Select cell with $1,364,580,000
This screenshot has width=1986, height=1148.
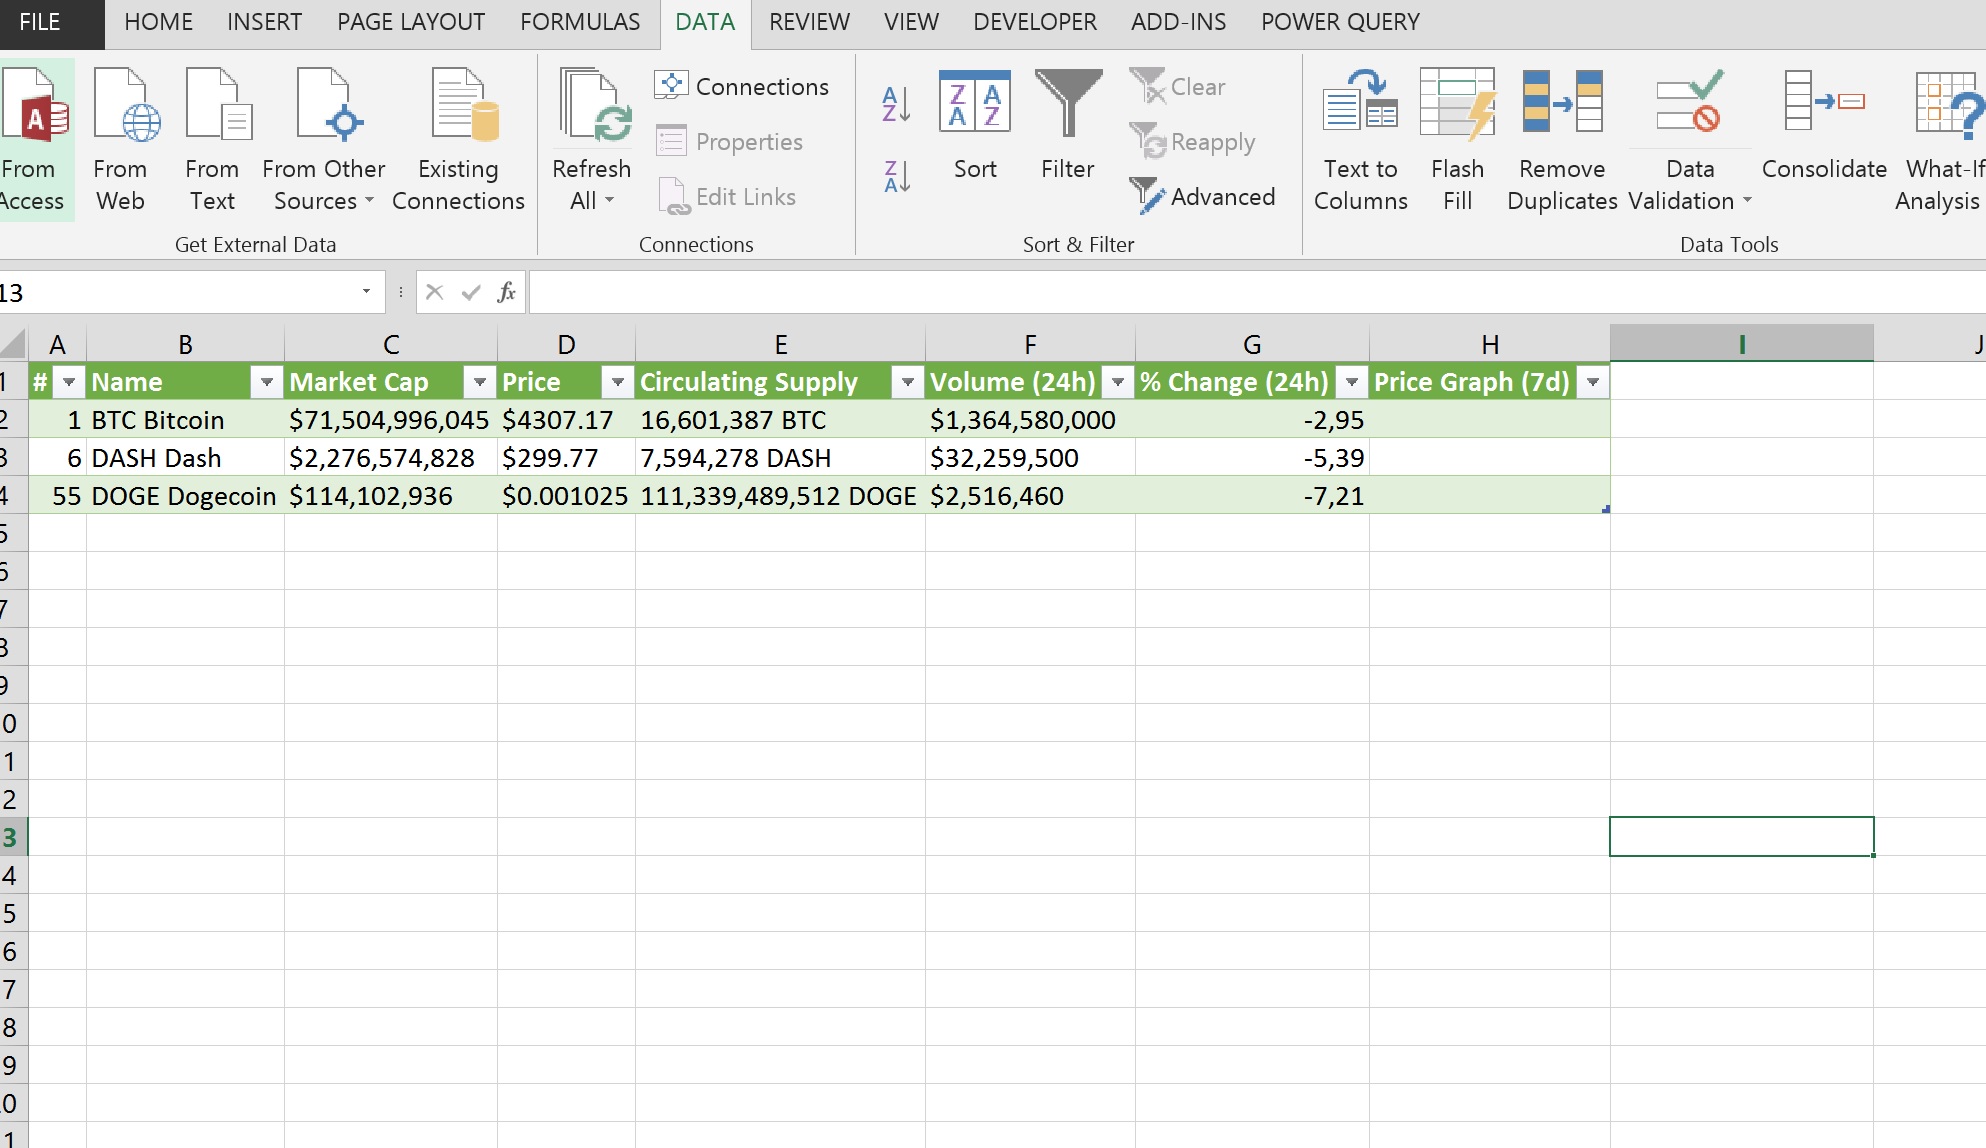pyautogui.click(x=1030, y=420)
